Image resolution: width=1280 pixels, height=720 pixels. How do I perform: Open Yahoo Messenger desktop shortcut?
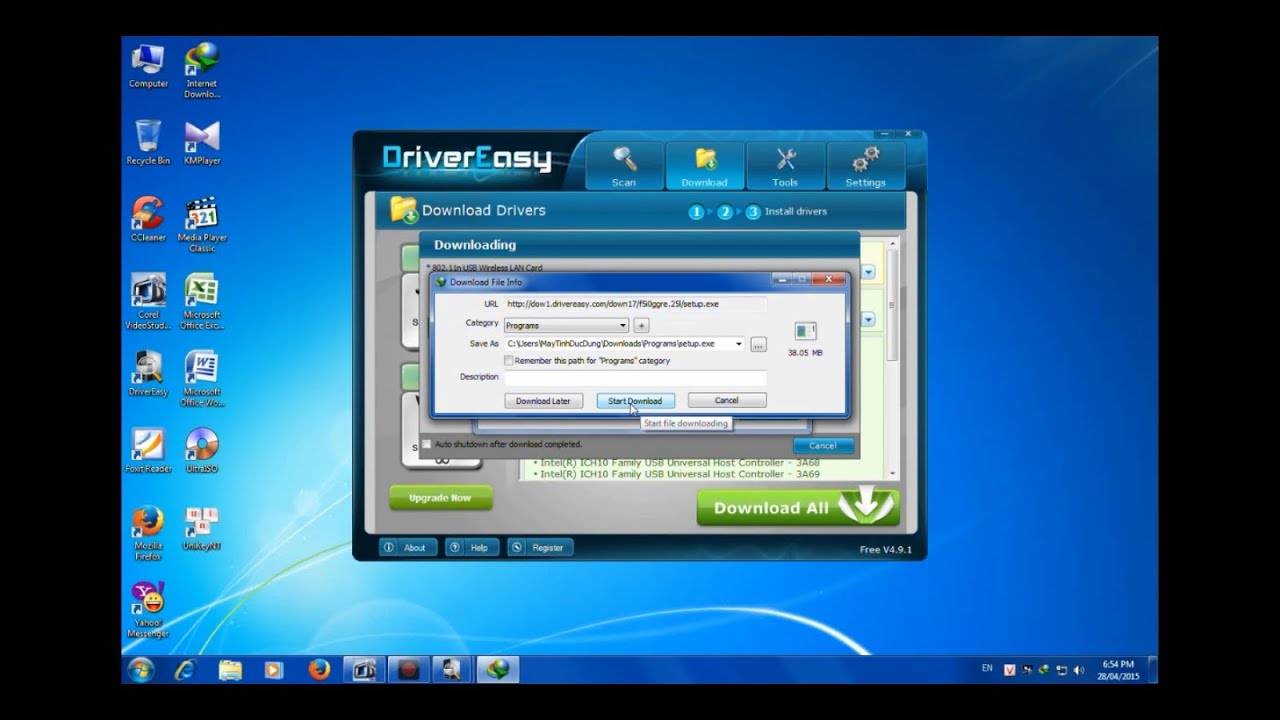pyautogui.click(x=148, y=609)
